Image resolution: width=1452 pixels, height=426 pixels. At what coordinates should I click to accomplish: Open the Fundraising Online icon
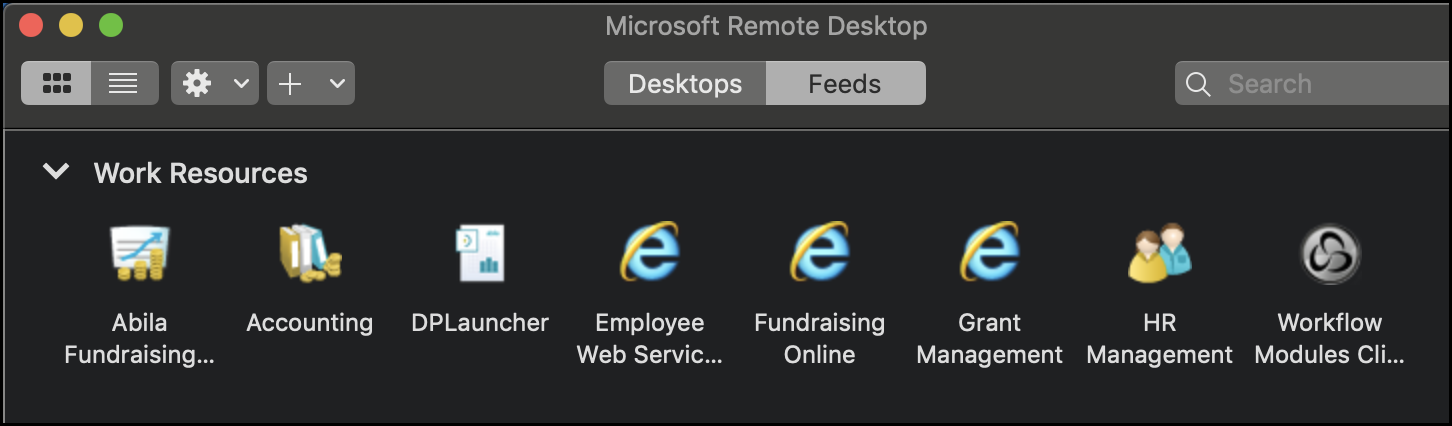820,252
